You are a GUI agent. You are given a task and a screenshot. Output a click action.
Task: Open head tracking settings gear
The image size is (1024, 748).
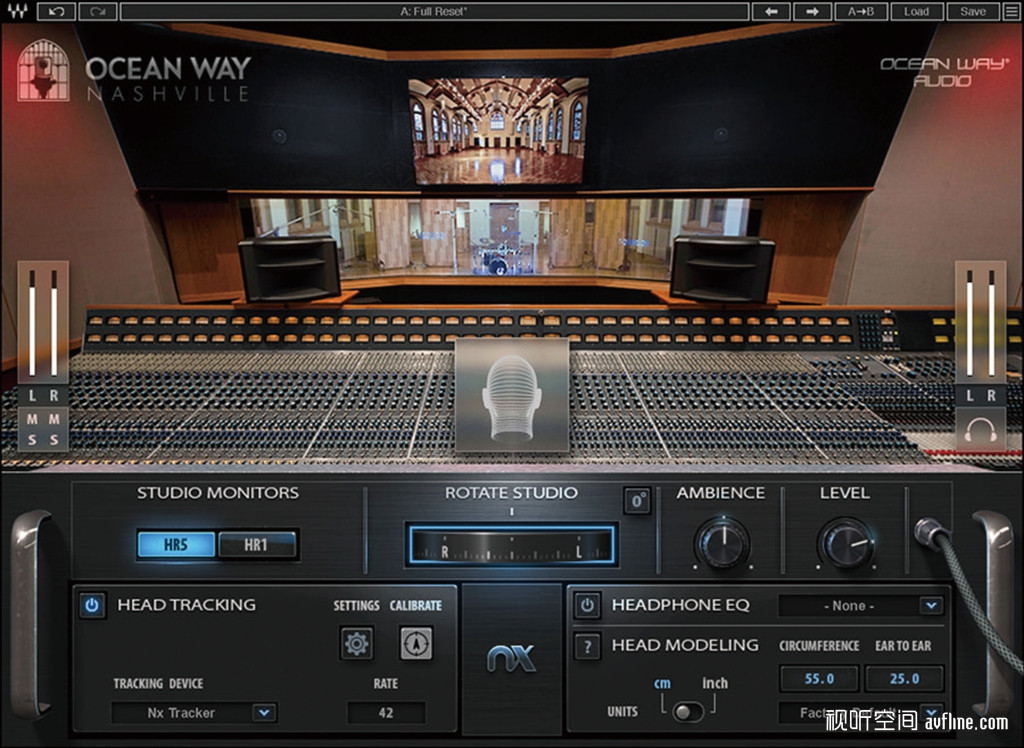(x=357, y=643)
